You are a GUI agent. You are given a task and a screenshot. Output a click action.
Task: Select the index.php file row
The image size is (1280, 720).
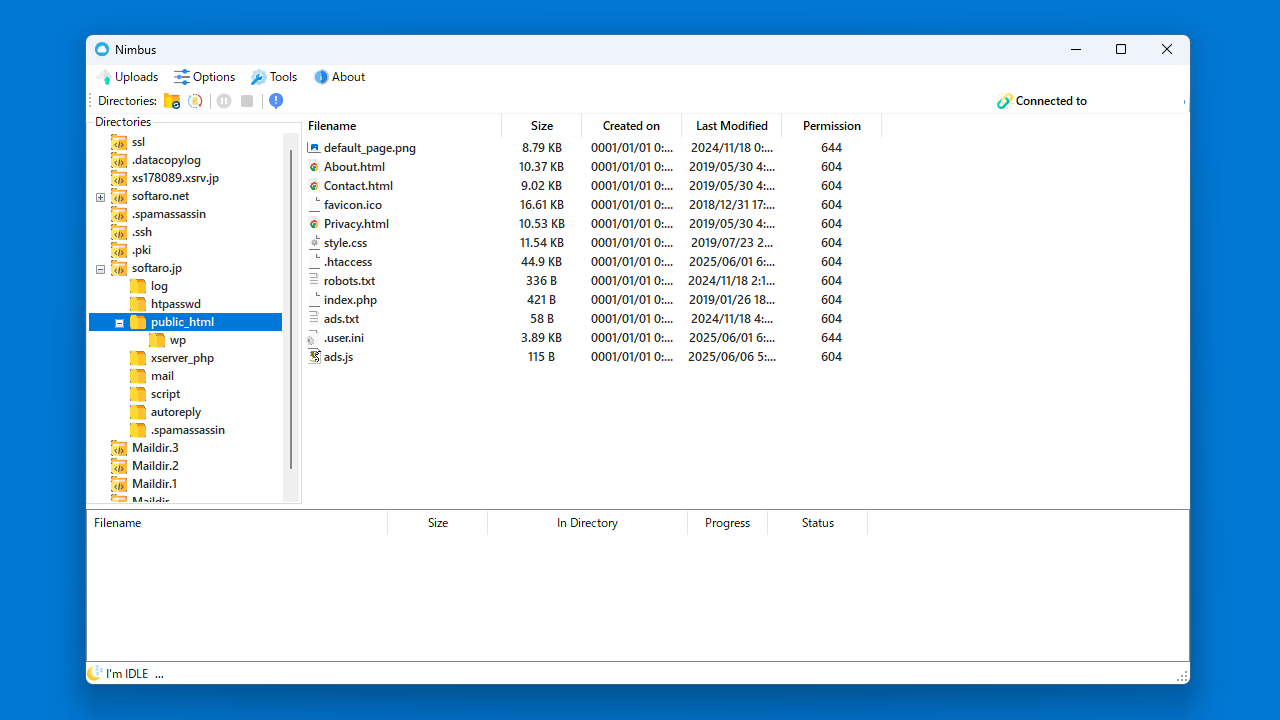point(594,300)
